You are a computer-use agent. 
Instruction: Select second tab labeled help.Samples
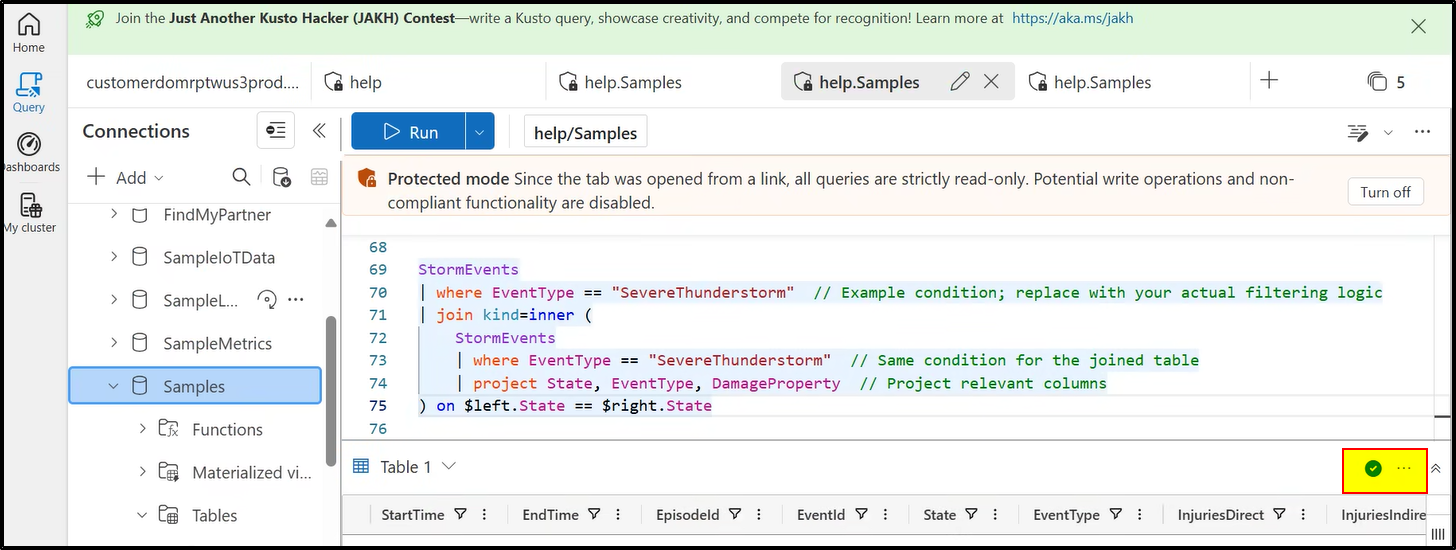click(x=662, y=82)
